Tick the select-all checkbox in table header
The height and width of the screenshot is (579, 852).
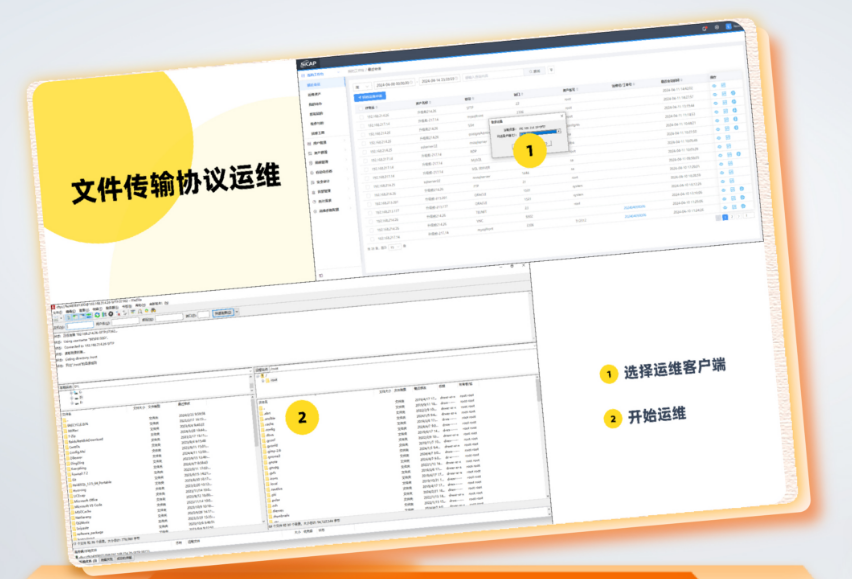click(x=359, y=107)
